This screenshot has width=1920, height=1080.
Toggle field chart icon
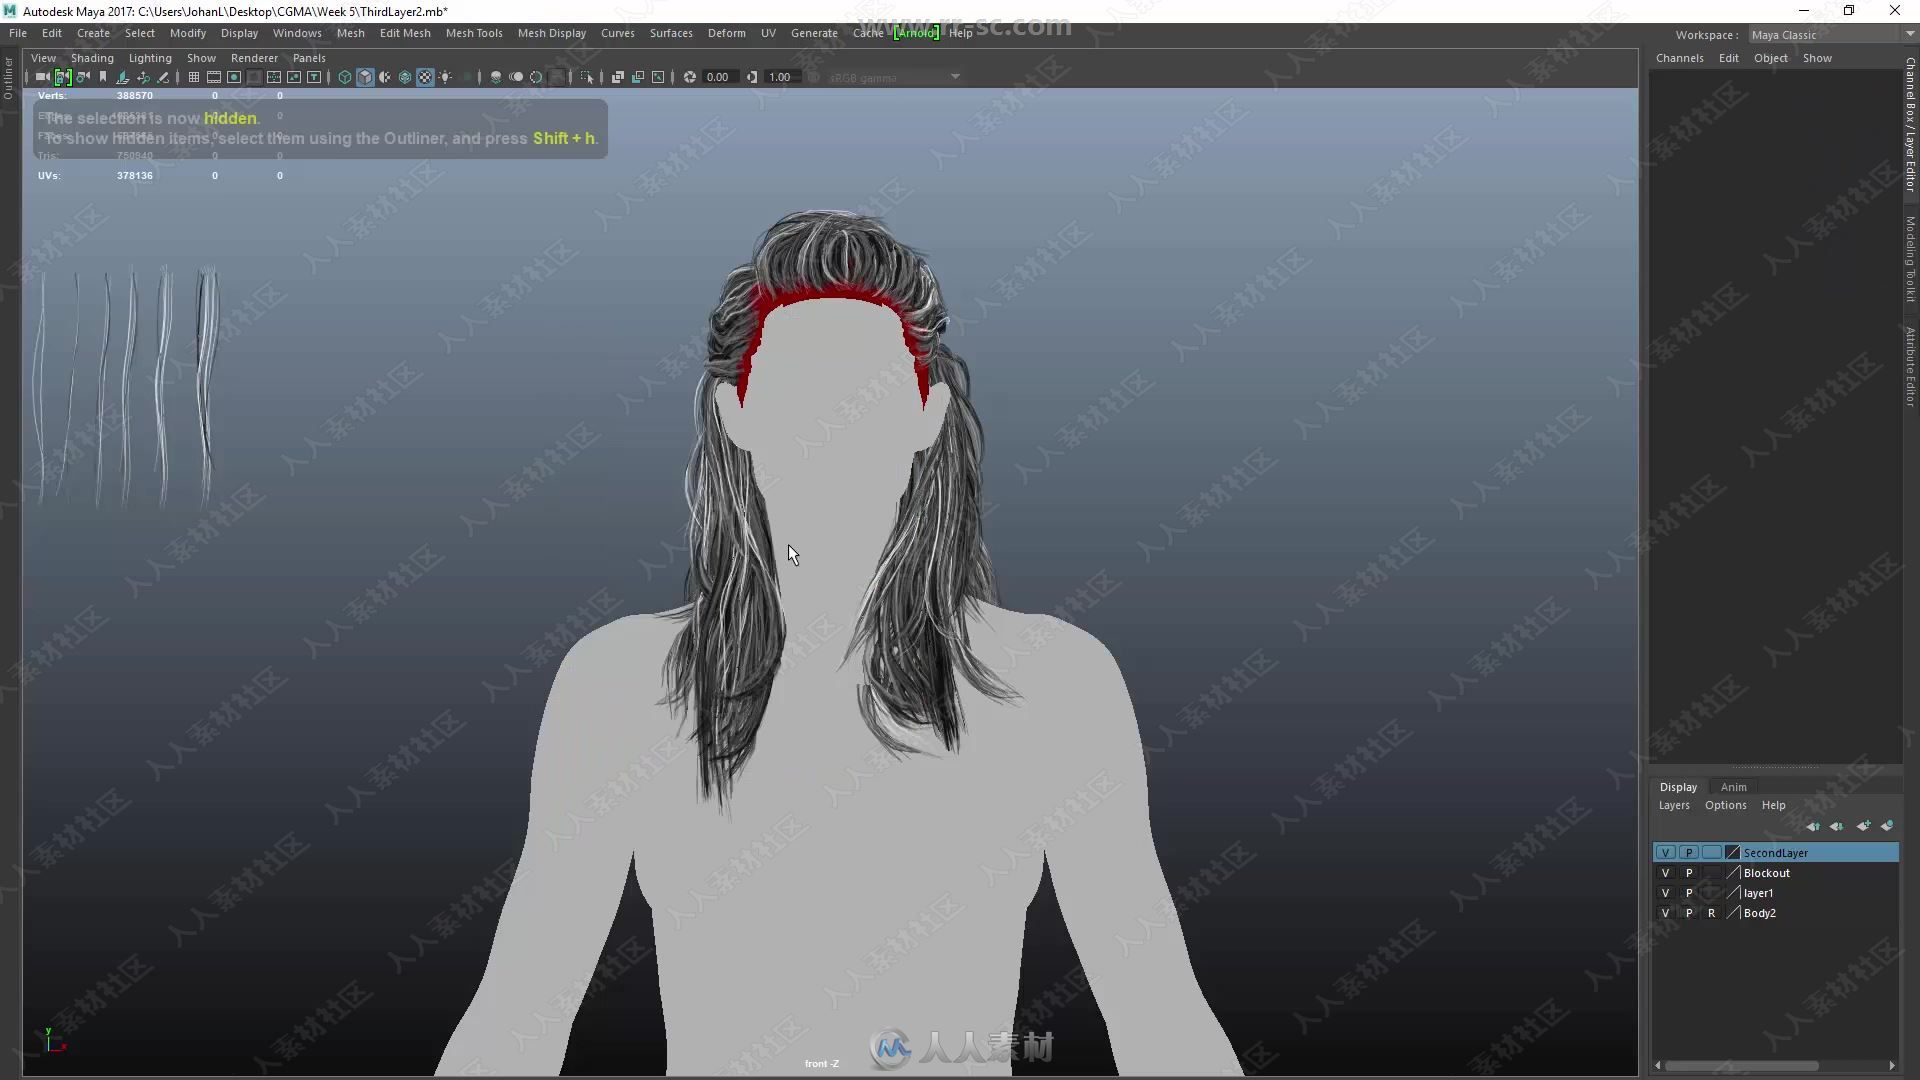coord(274,77)
